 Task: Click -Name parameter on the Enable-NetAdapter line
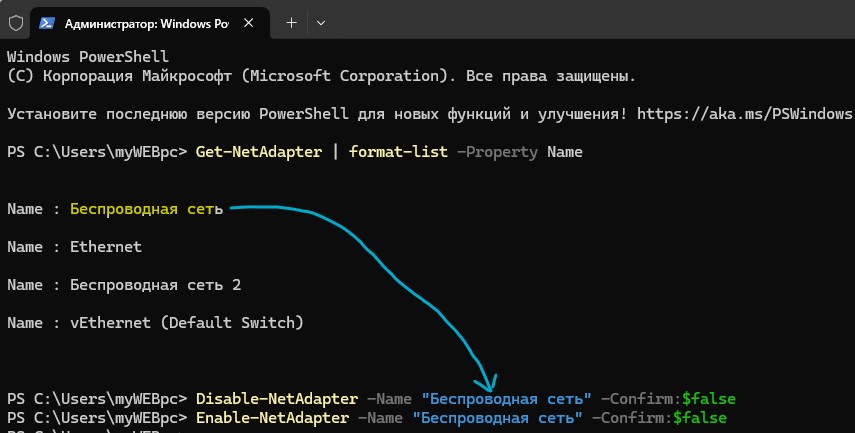pyautogui.click(x=380, y=418)
